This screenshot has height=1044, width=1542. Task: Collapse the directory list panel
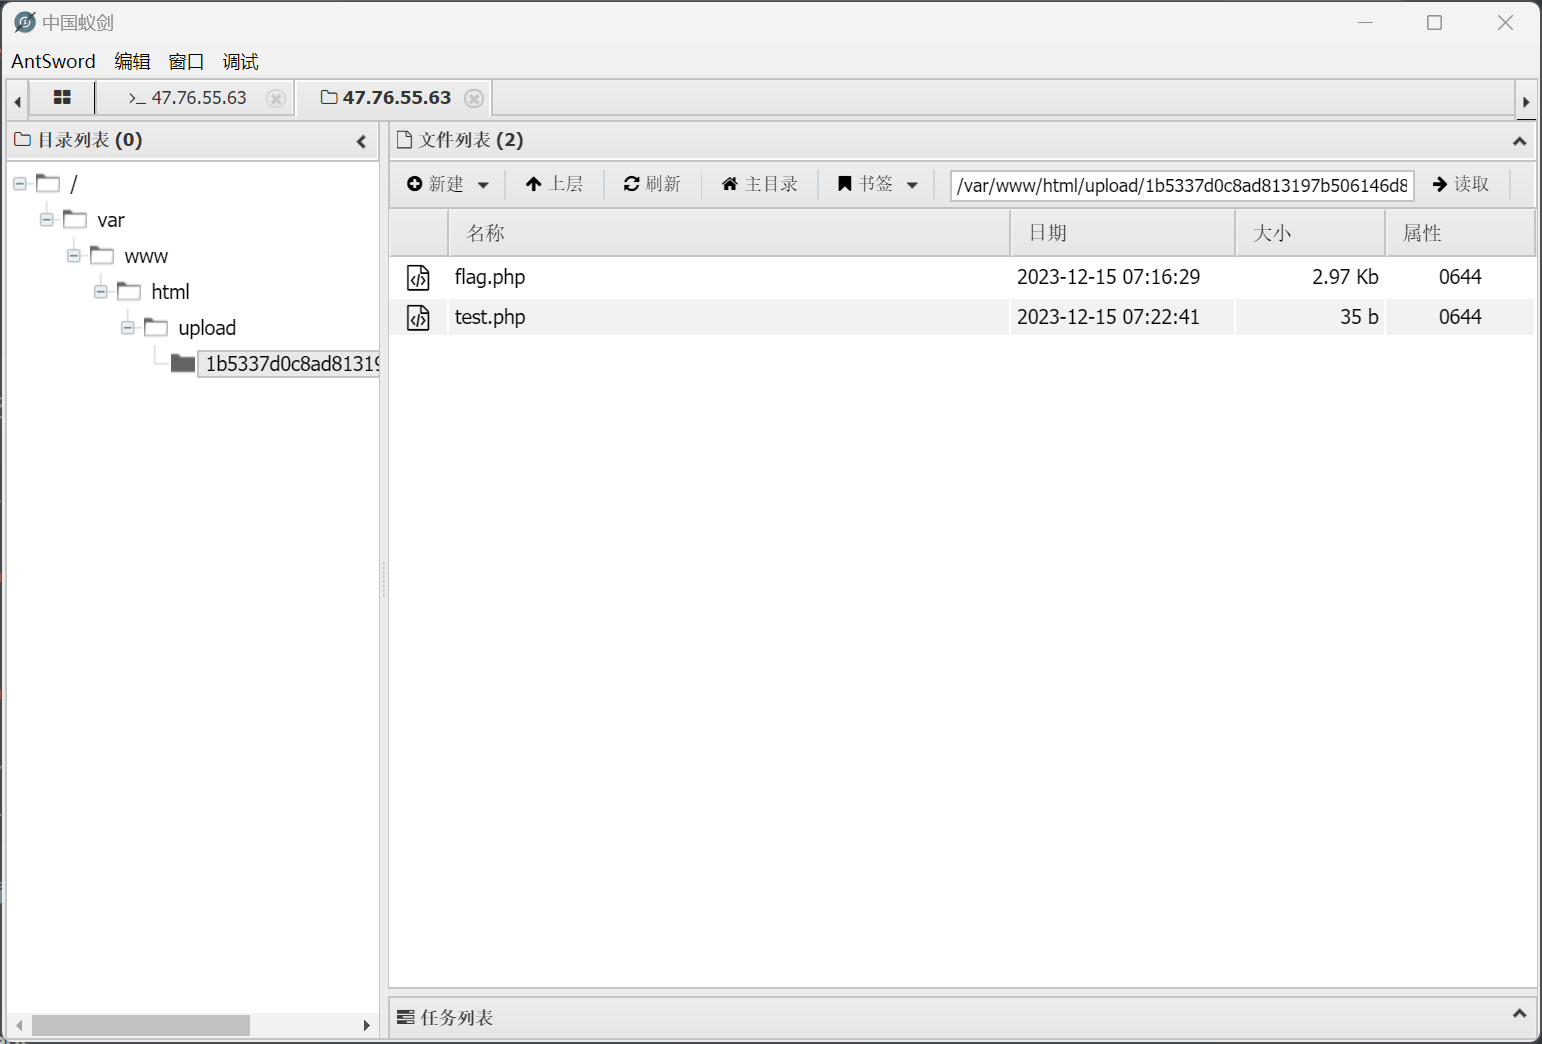click(x=361, y=141)
